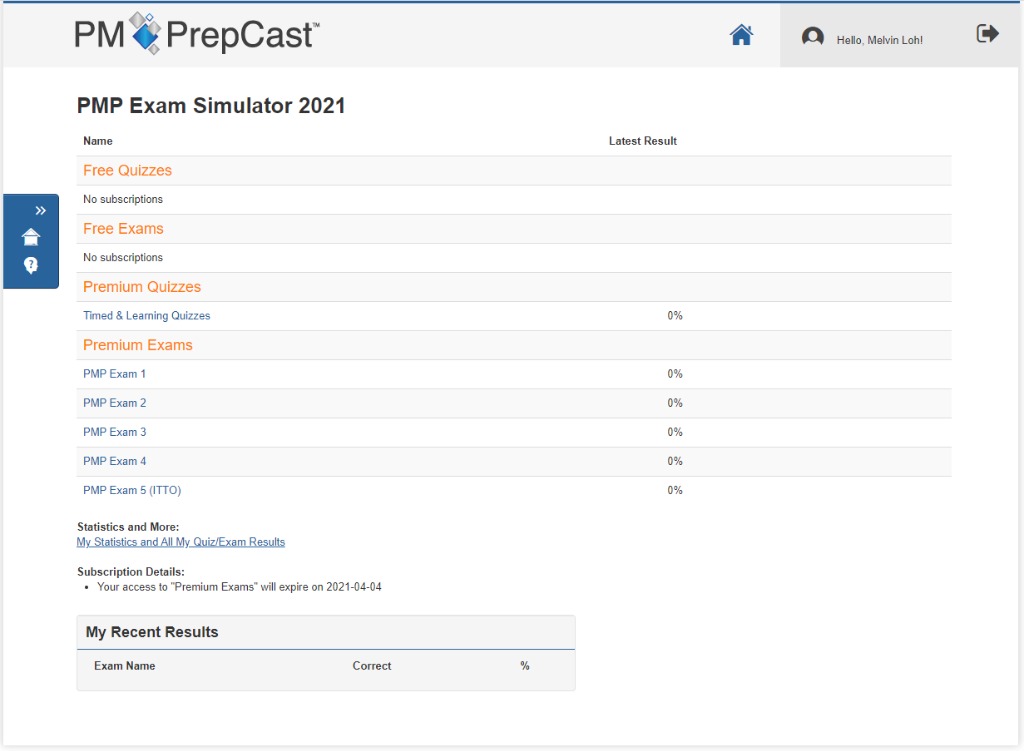
Task: Open the PMP Exam 2 link
Action: 114,403
